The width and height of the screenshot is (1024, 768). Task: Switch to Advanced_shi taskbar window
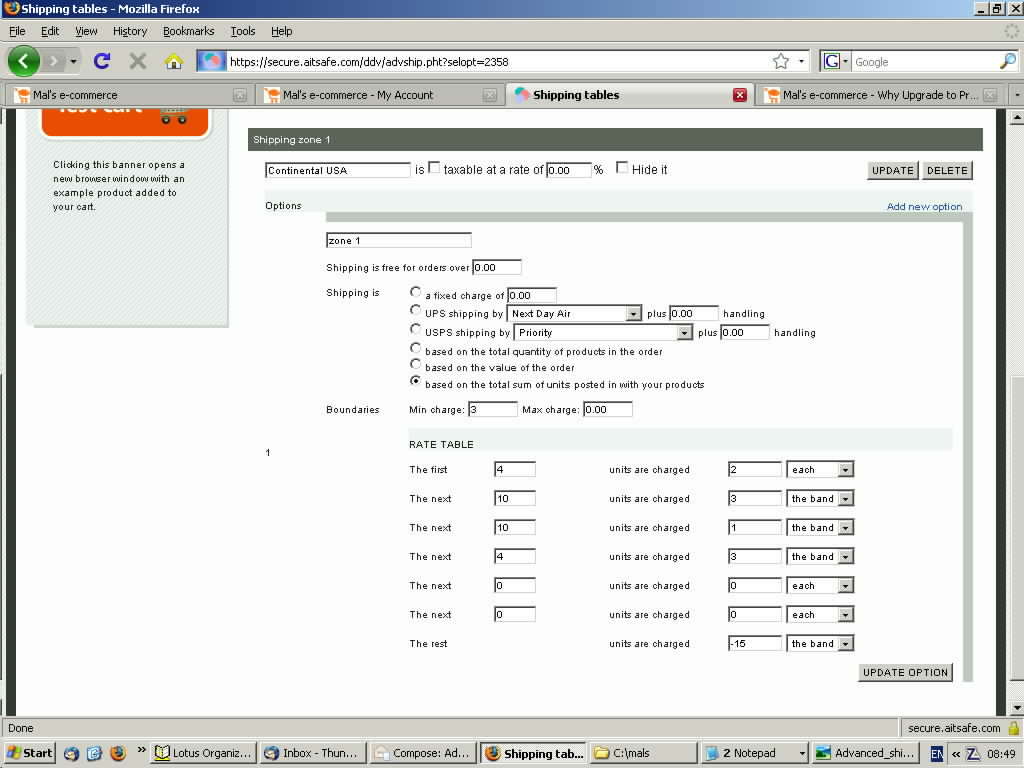pyautogui.click(x=866, y=753)
